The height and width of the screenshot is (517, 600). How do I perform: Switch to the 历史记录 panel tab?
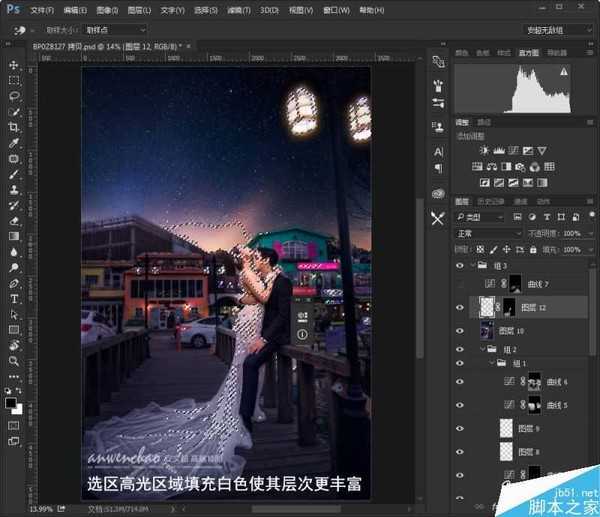pos(491,201)
